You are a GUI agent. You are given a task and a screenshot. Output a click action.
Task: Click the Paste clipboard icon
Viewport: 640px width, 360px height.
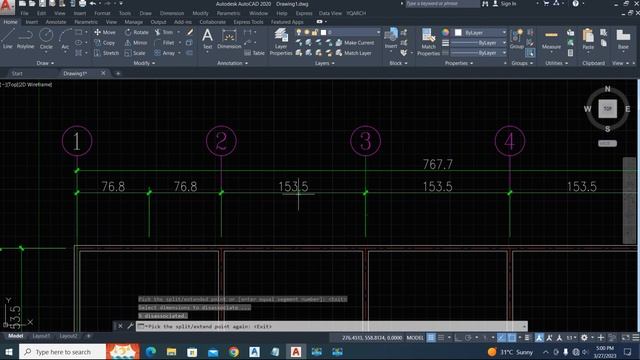click(x=588, y=39)
